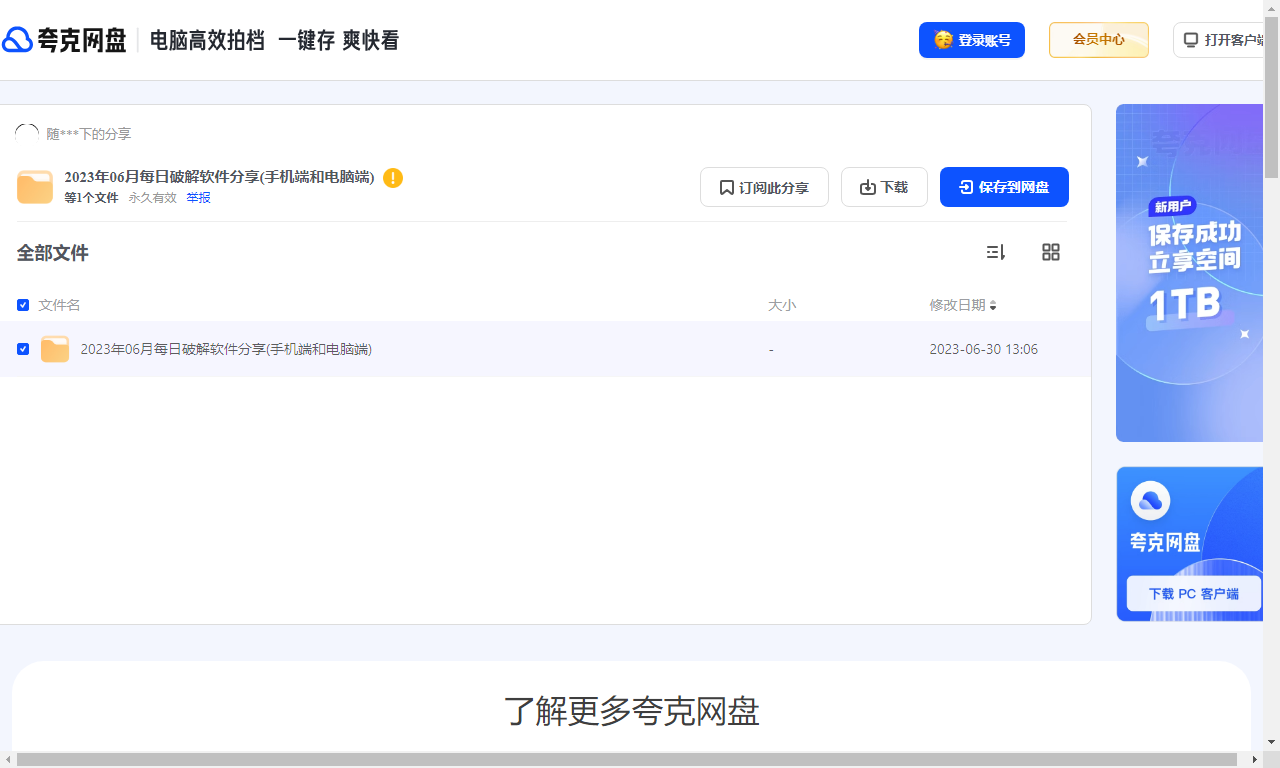Screen dimensions: 1280x768
Task: Click the 夸克网盘 cloud icon in download banner
Action: pos(1150,500)
